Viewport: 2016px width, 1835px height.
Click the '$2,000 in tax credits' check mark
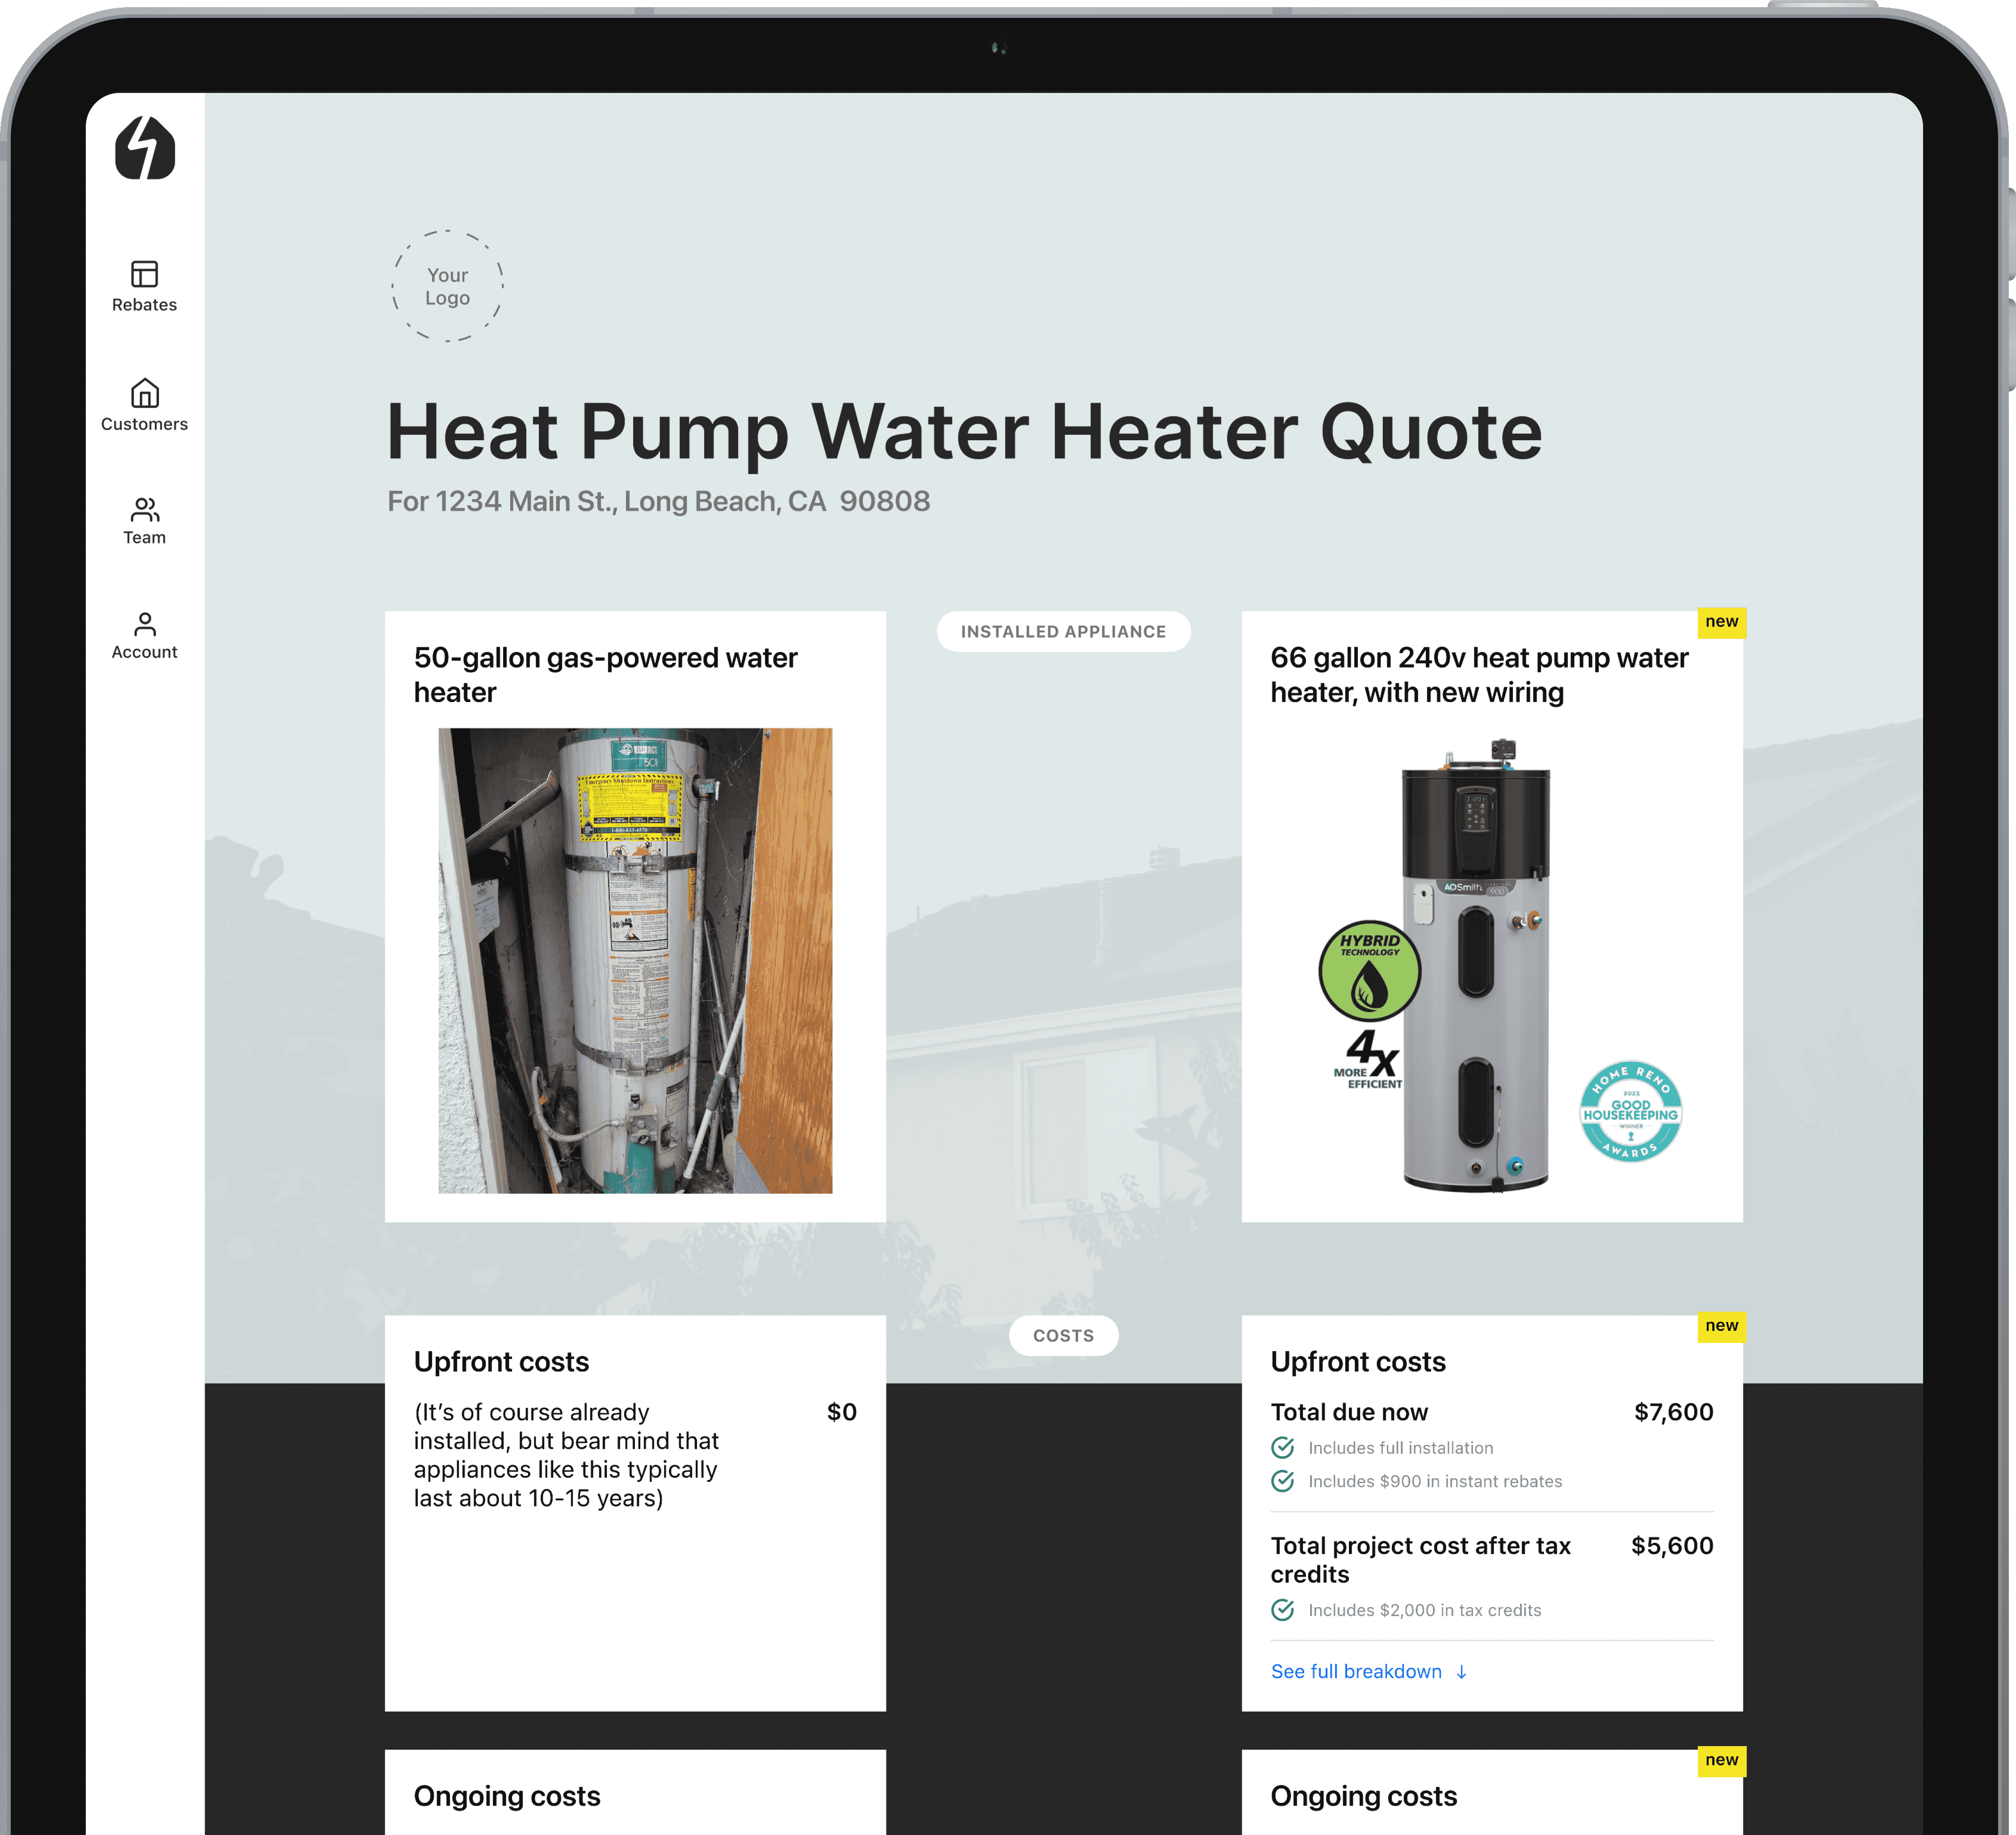(x=1282, y=1610)
